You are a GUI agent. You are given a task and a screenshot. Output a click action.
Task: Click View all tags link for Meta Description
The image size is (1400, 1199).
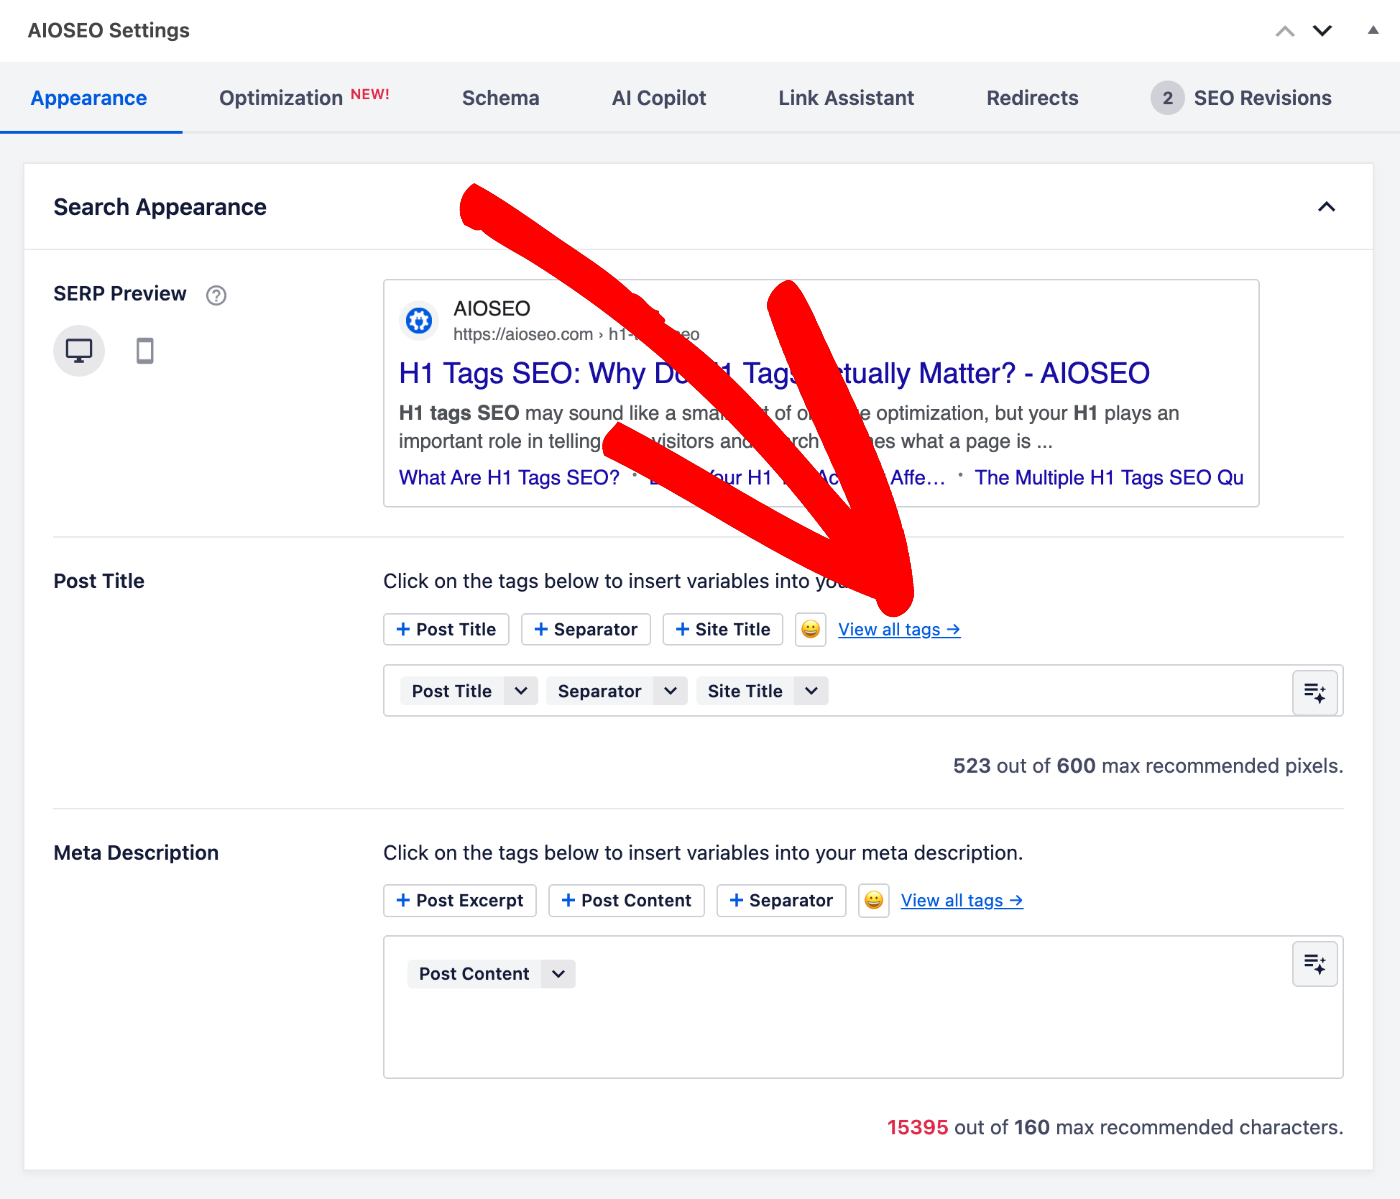(962, 901)
